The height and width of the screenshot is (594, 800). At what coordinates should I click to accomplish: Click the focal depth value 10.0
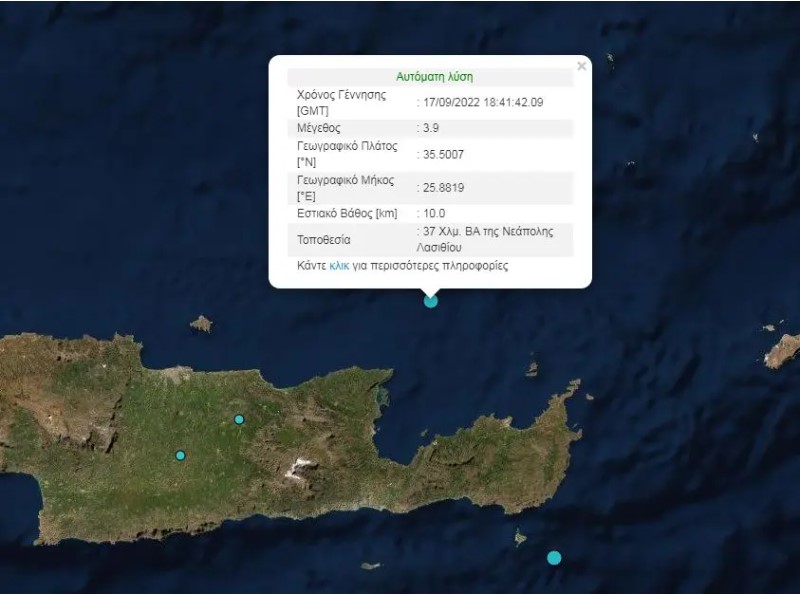[434, 213]
